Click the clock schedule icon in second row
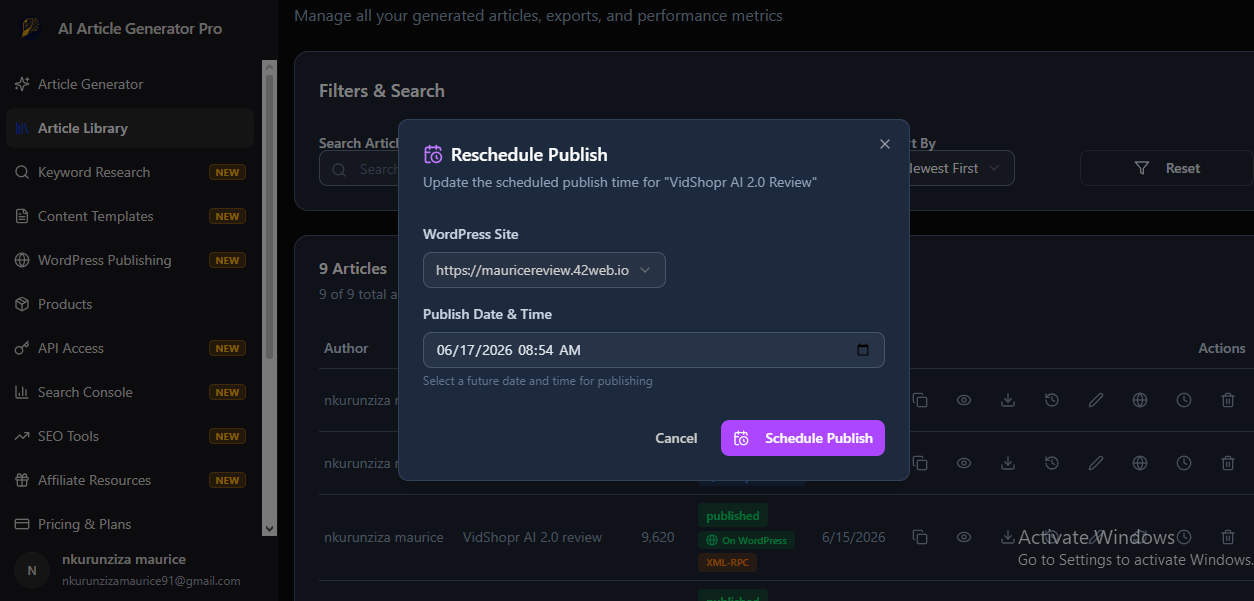This screenshot has height=601, width=1254. tap(1184, 463)
